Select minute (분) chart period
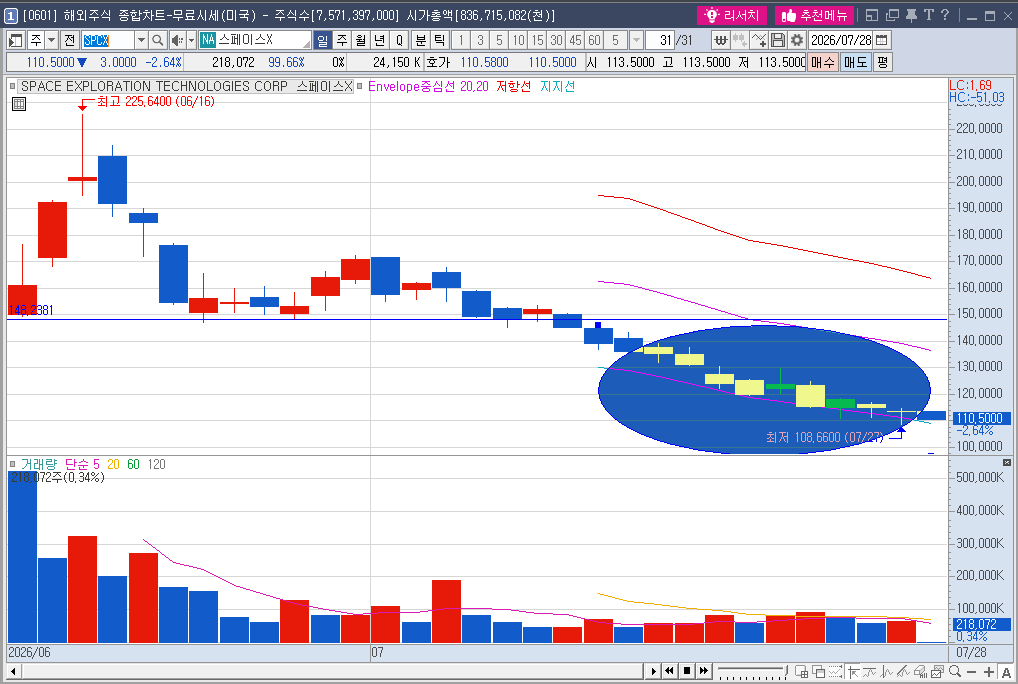The image size is (1018, 684). [421, 40]
